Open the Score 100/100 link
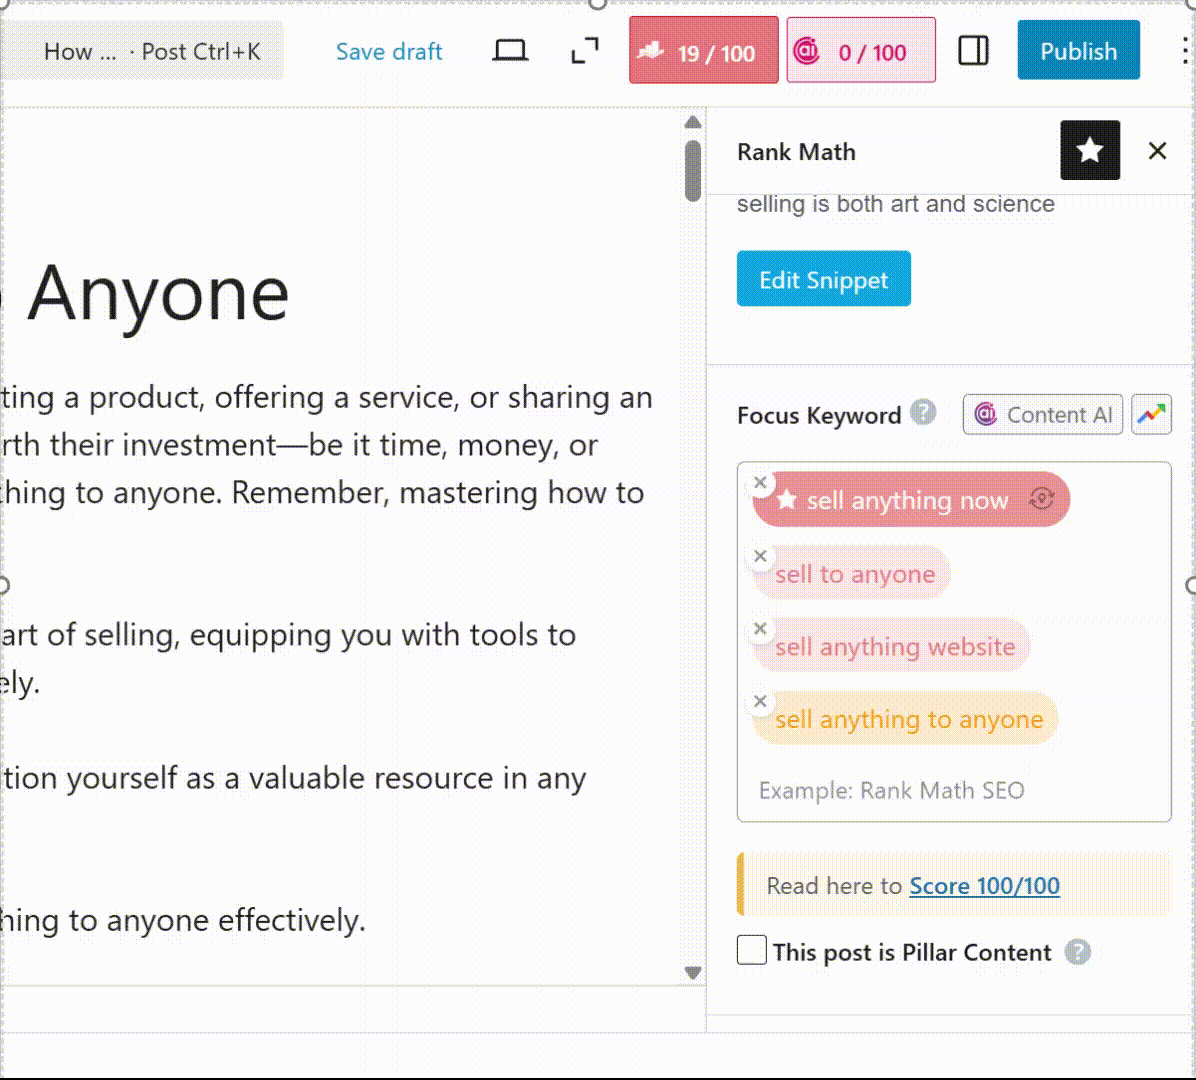Viewport: 1196px width, 1080px height. click(984, 885)
